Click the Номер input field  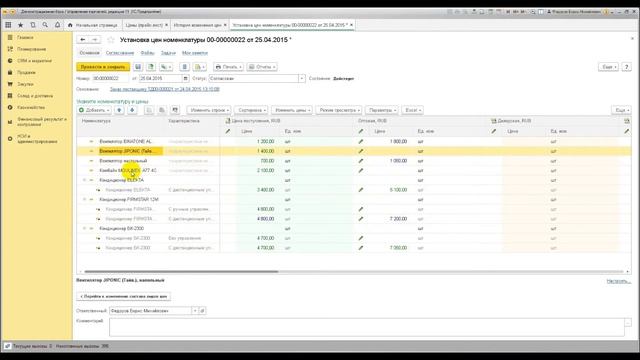coord(110,78)
